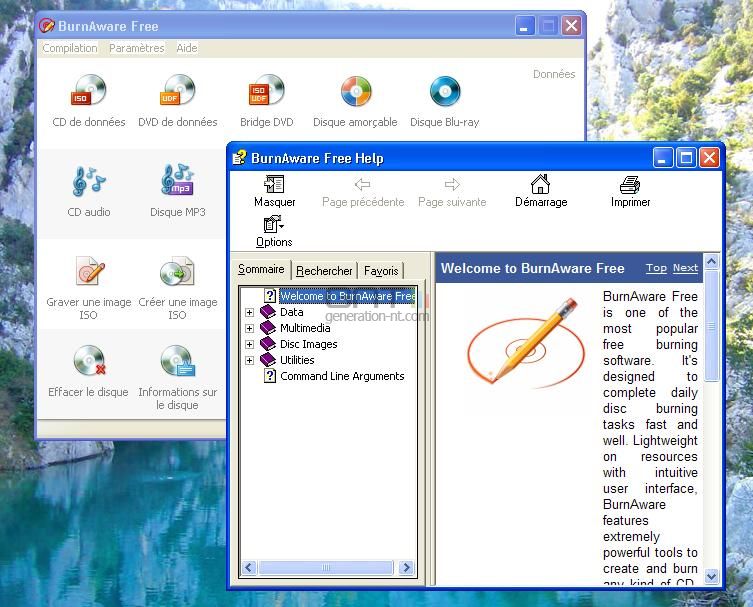Screen dimensions: 753x607
Task: Close the BurnAware Free Help window
Action: 709,158
